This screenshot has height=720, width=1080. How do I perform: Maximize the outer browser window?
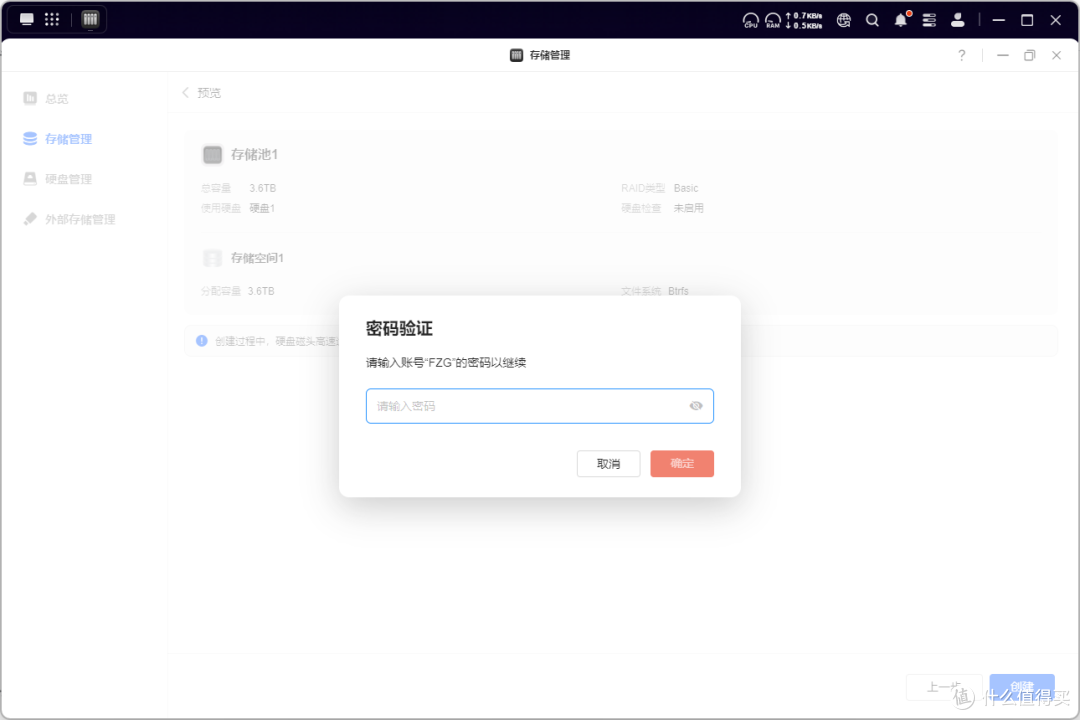(1027, 20)
